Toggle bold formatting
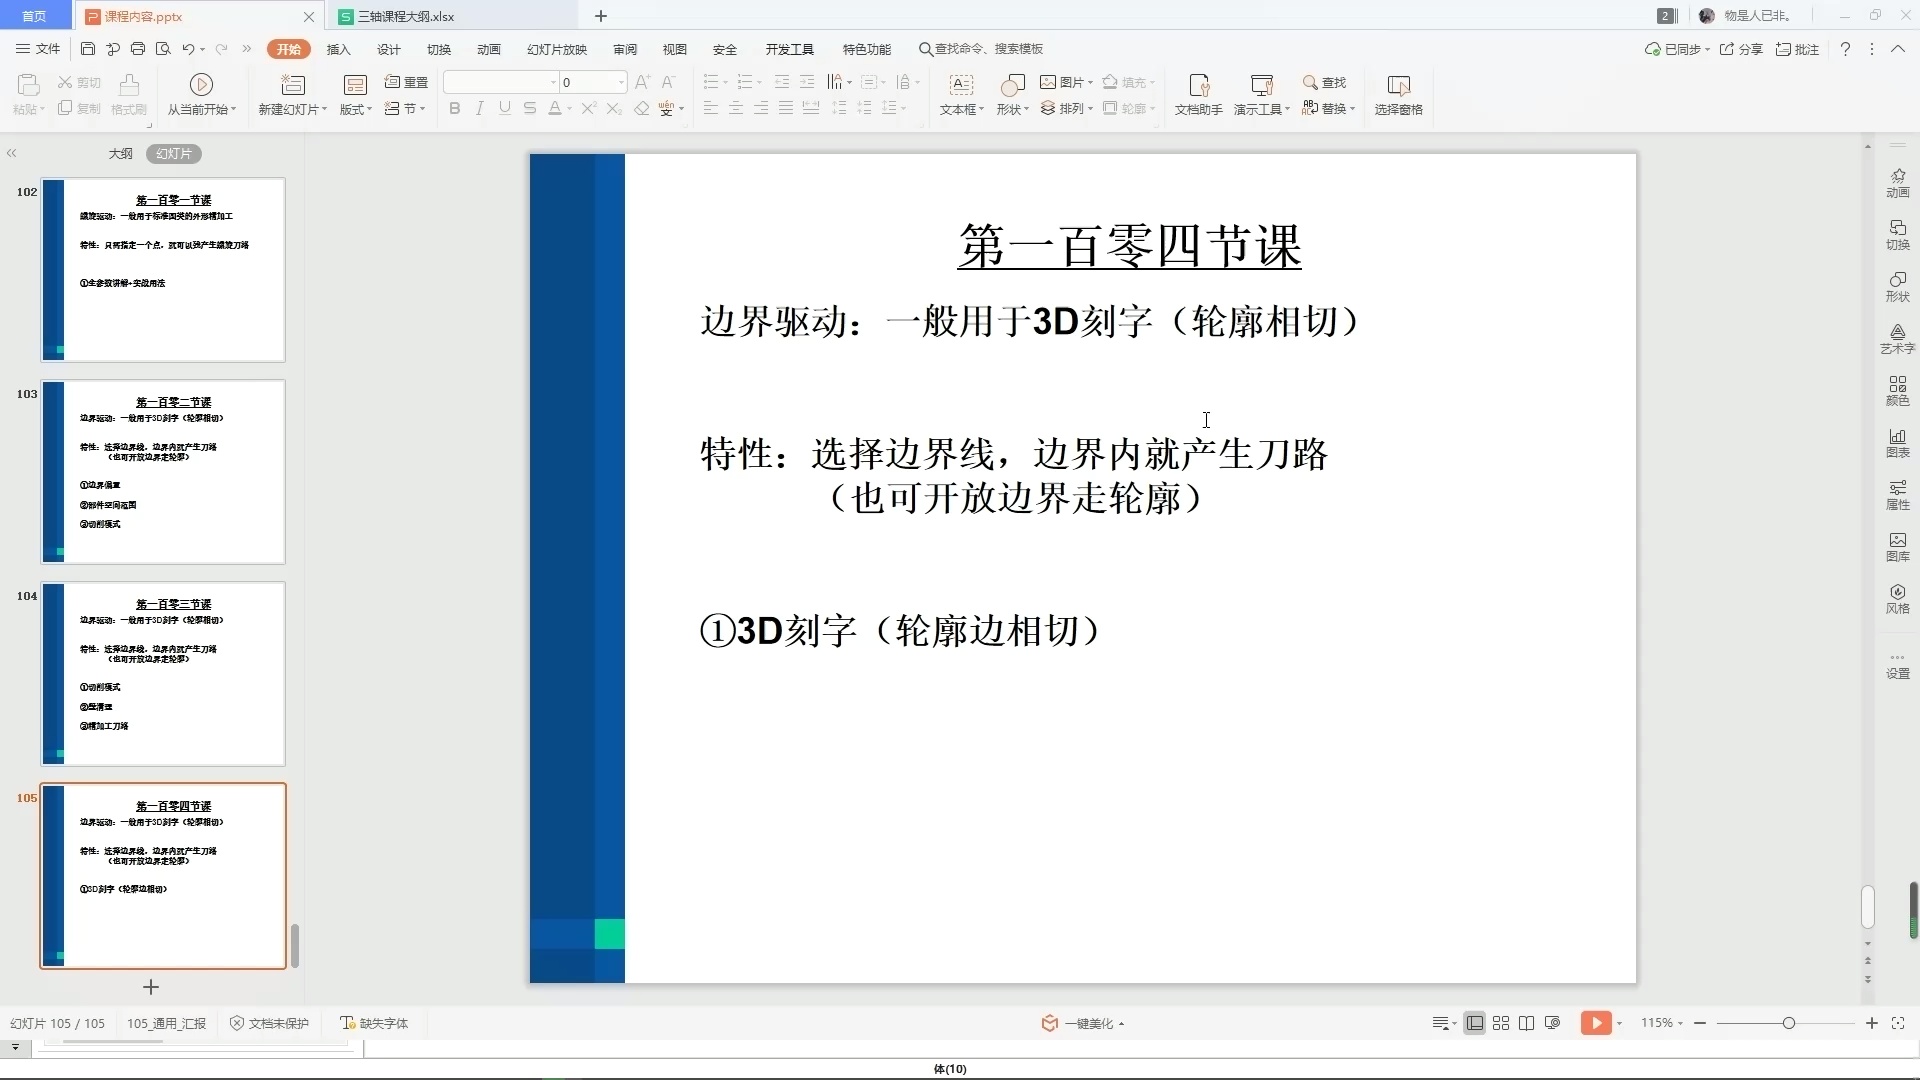Screen dimensions: 1920x1080 pos(455,108)
